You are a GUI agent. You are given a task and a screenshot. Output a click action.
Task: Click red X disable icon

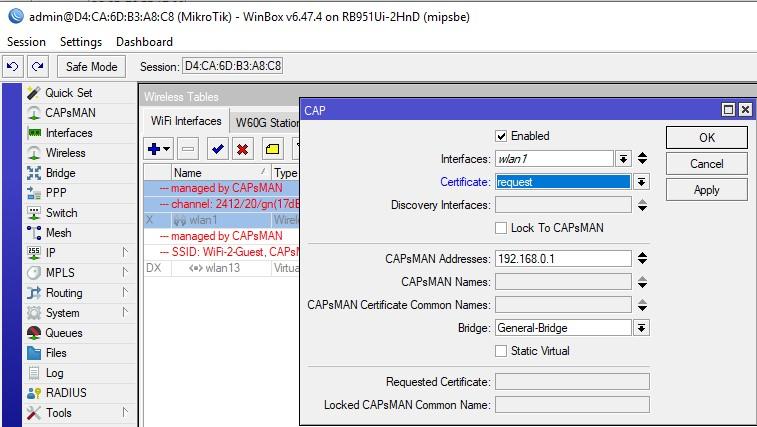tap(242, 149)
